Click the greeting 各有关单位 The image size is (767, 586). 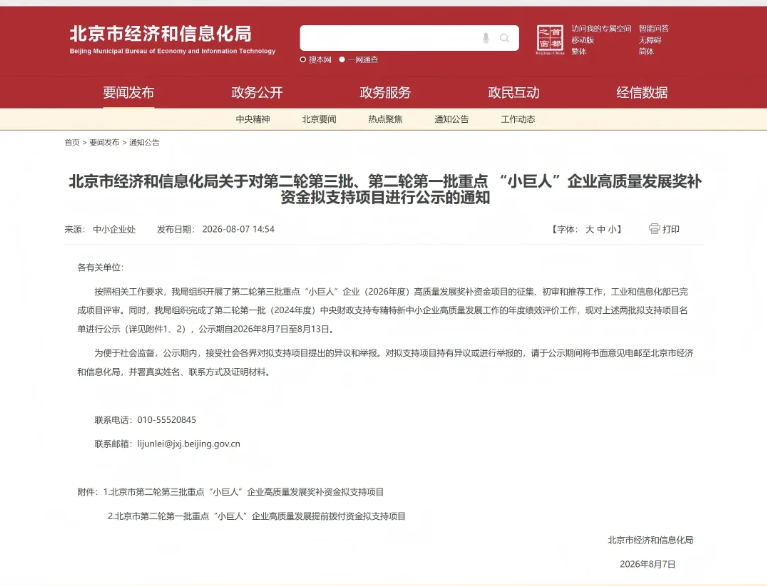pos(100,267)
